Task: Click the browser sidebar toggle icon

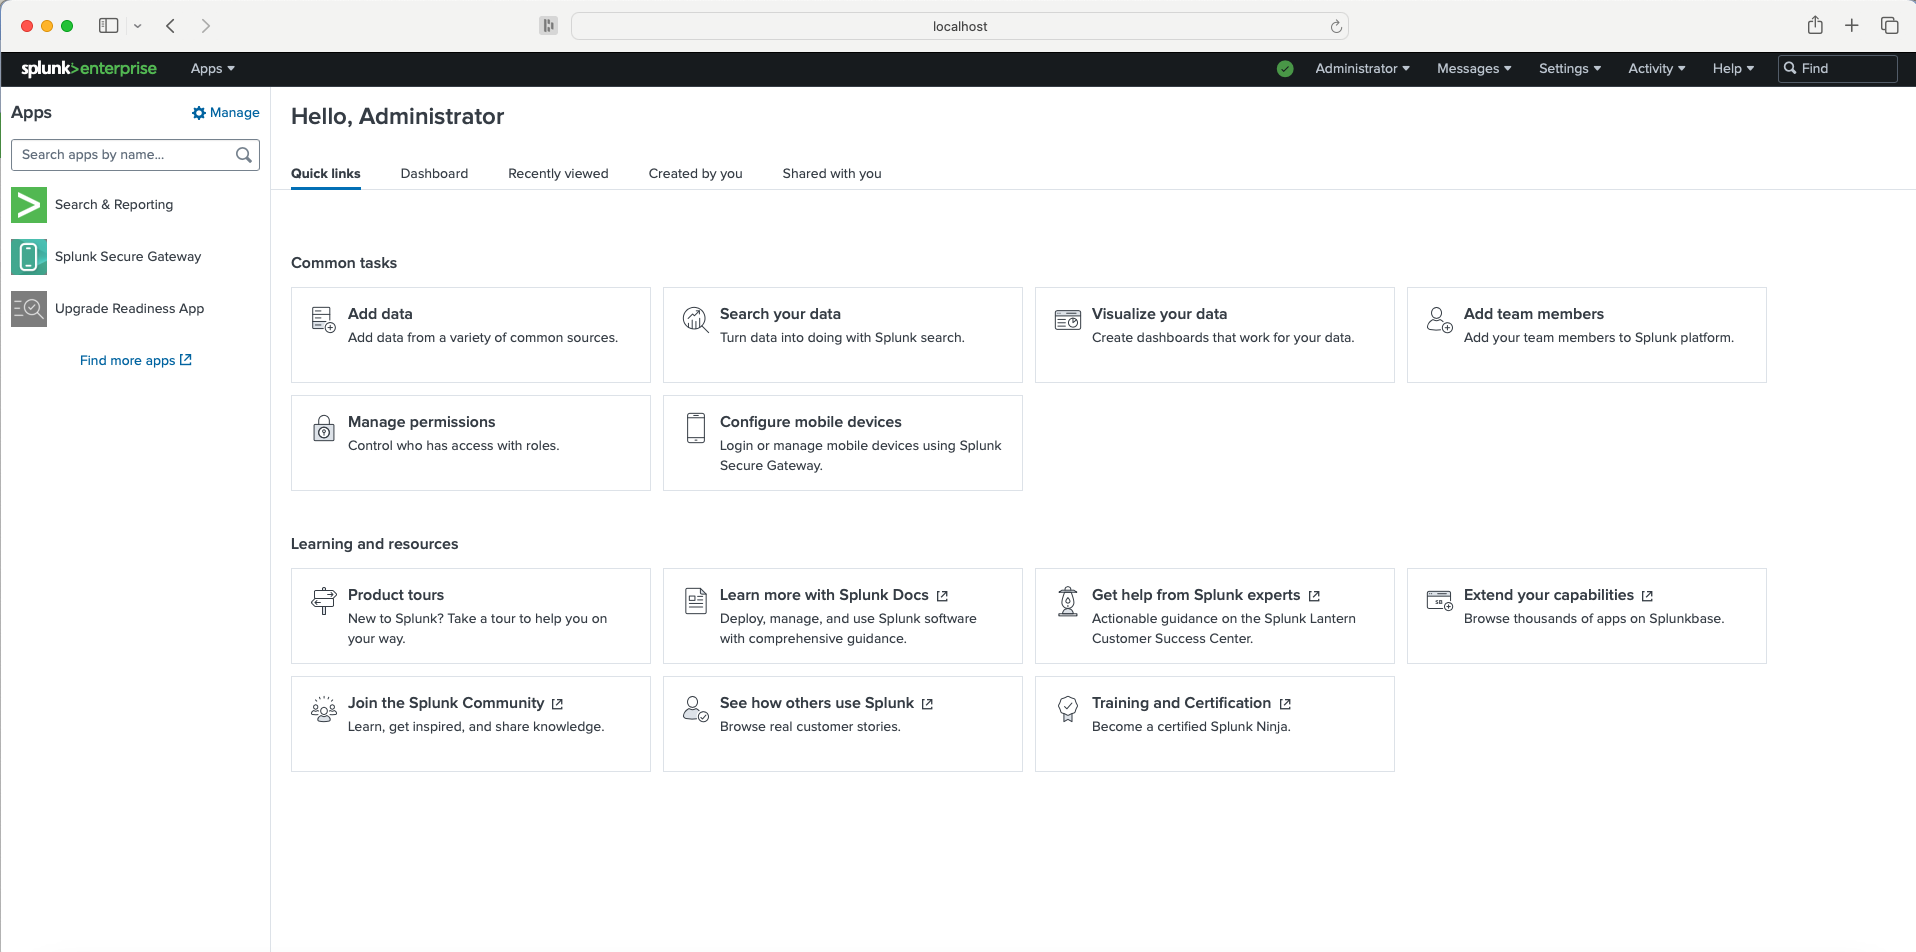Action: tap(109, 26)
